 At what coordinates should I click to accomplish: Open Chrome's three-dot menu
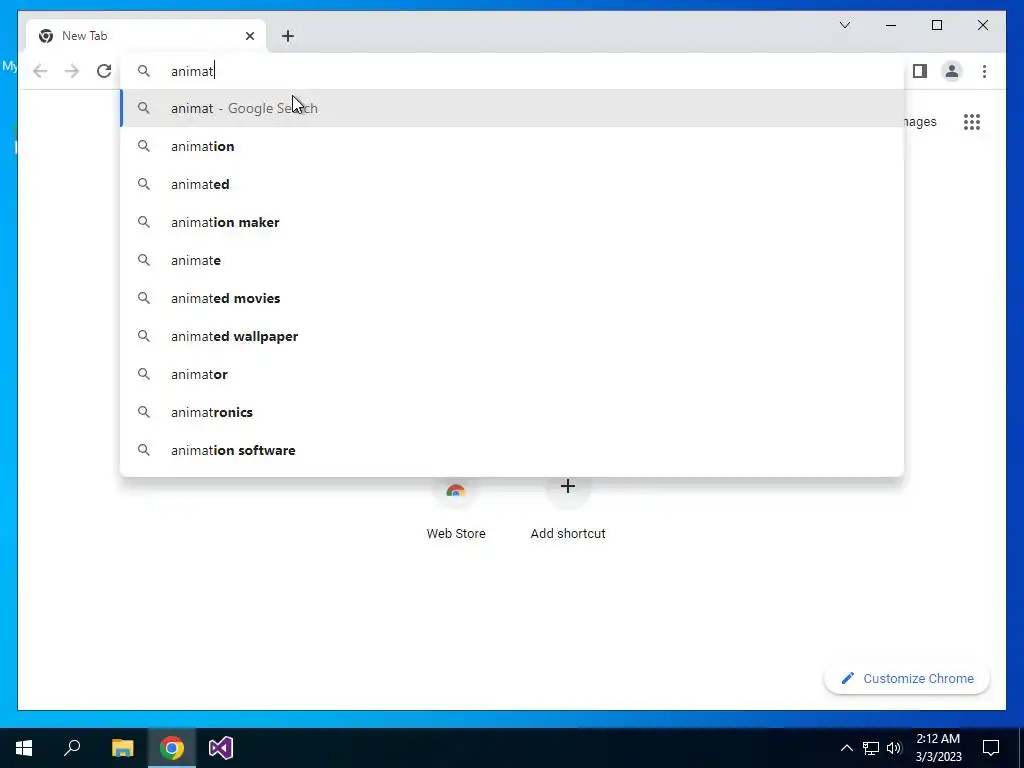984,71
